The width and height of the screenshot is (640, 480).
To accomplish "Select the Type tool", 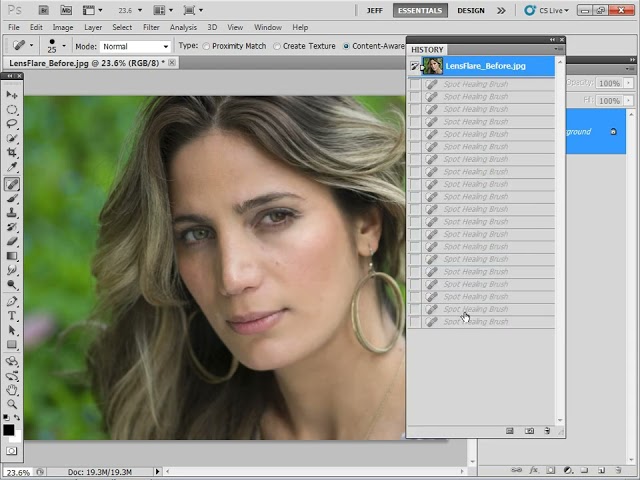I will tap(12, 316).
